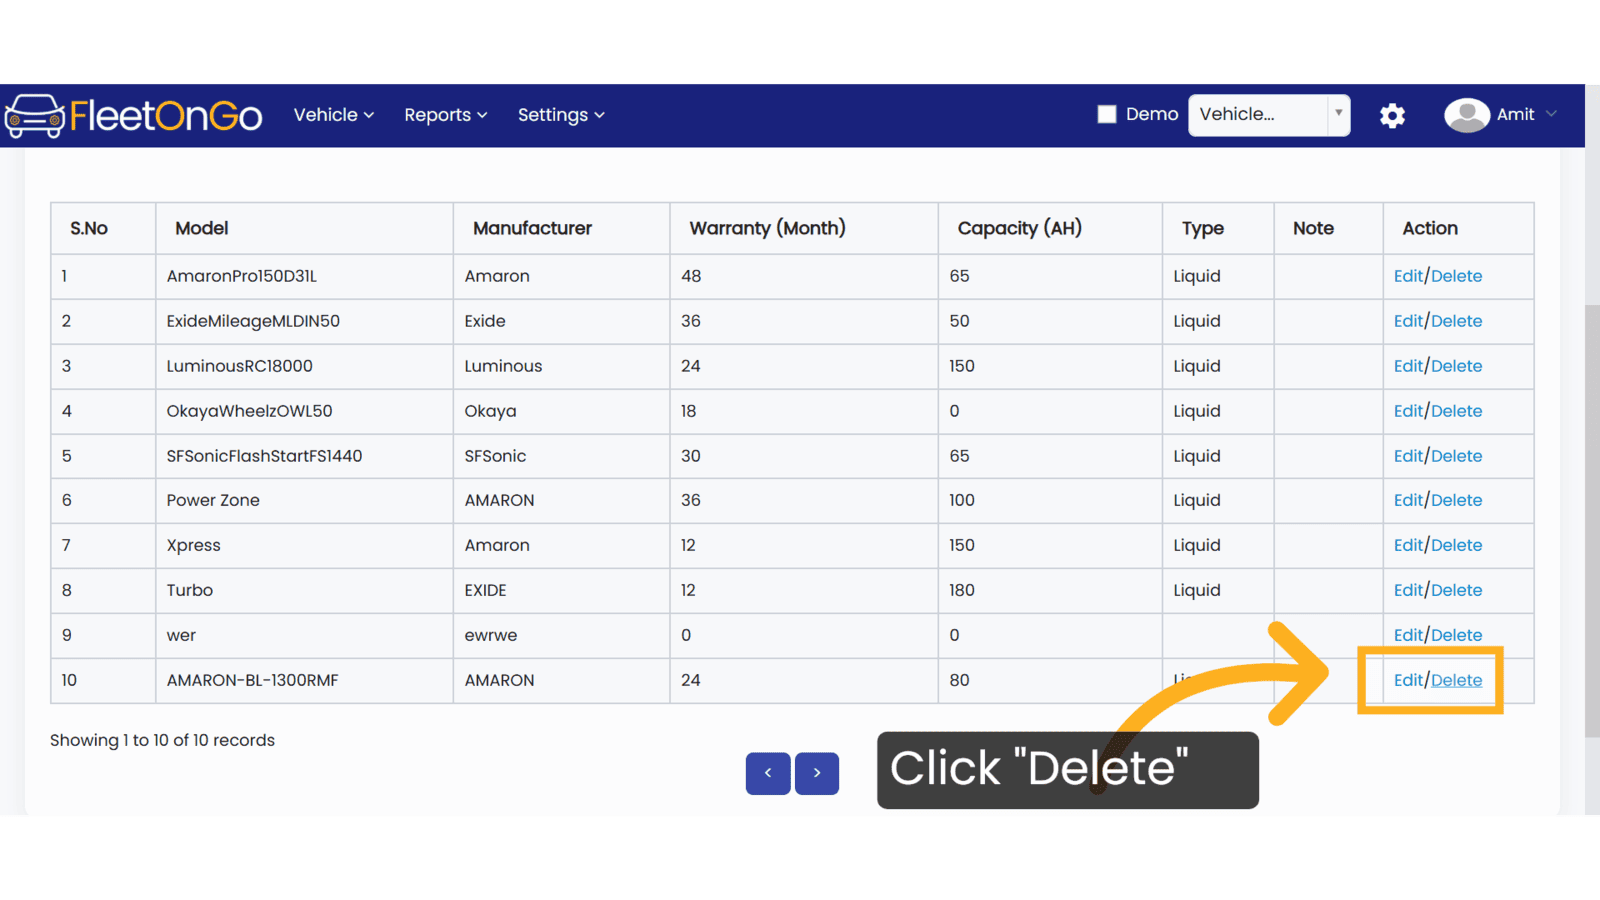The width and height of the screenshot is (1600, 900).
Task: Open the Vehicle selector dropdown
Action: pos(1269,115)
